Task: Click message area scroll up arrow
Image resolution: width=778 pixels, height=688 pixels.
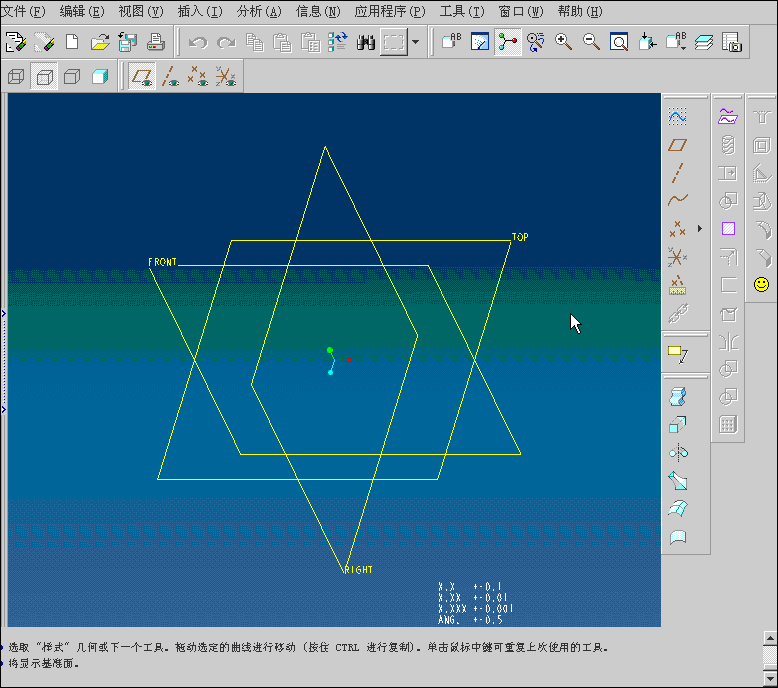Action: coord(770,638)
